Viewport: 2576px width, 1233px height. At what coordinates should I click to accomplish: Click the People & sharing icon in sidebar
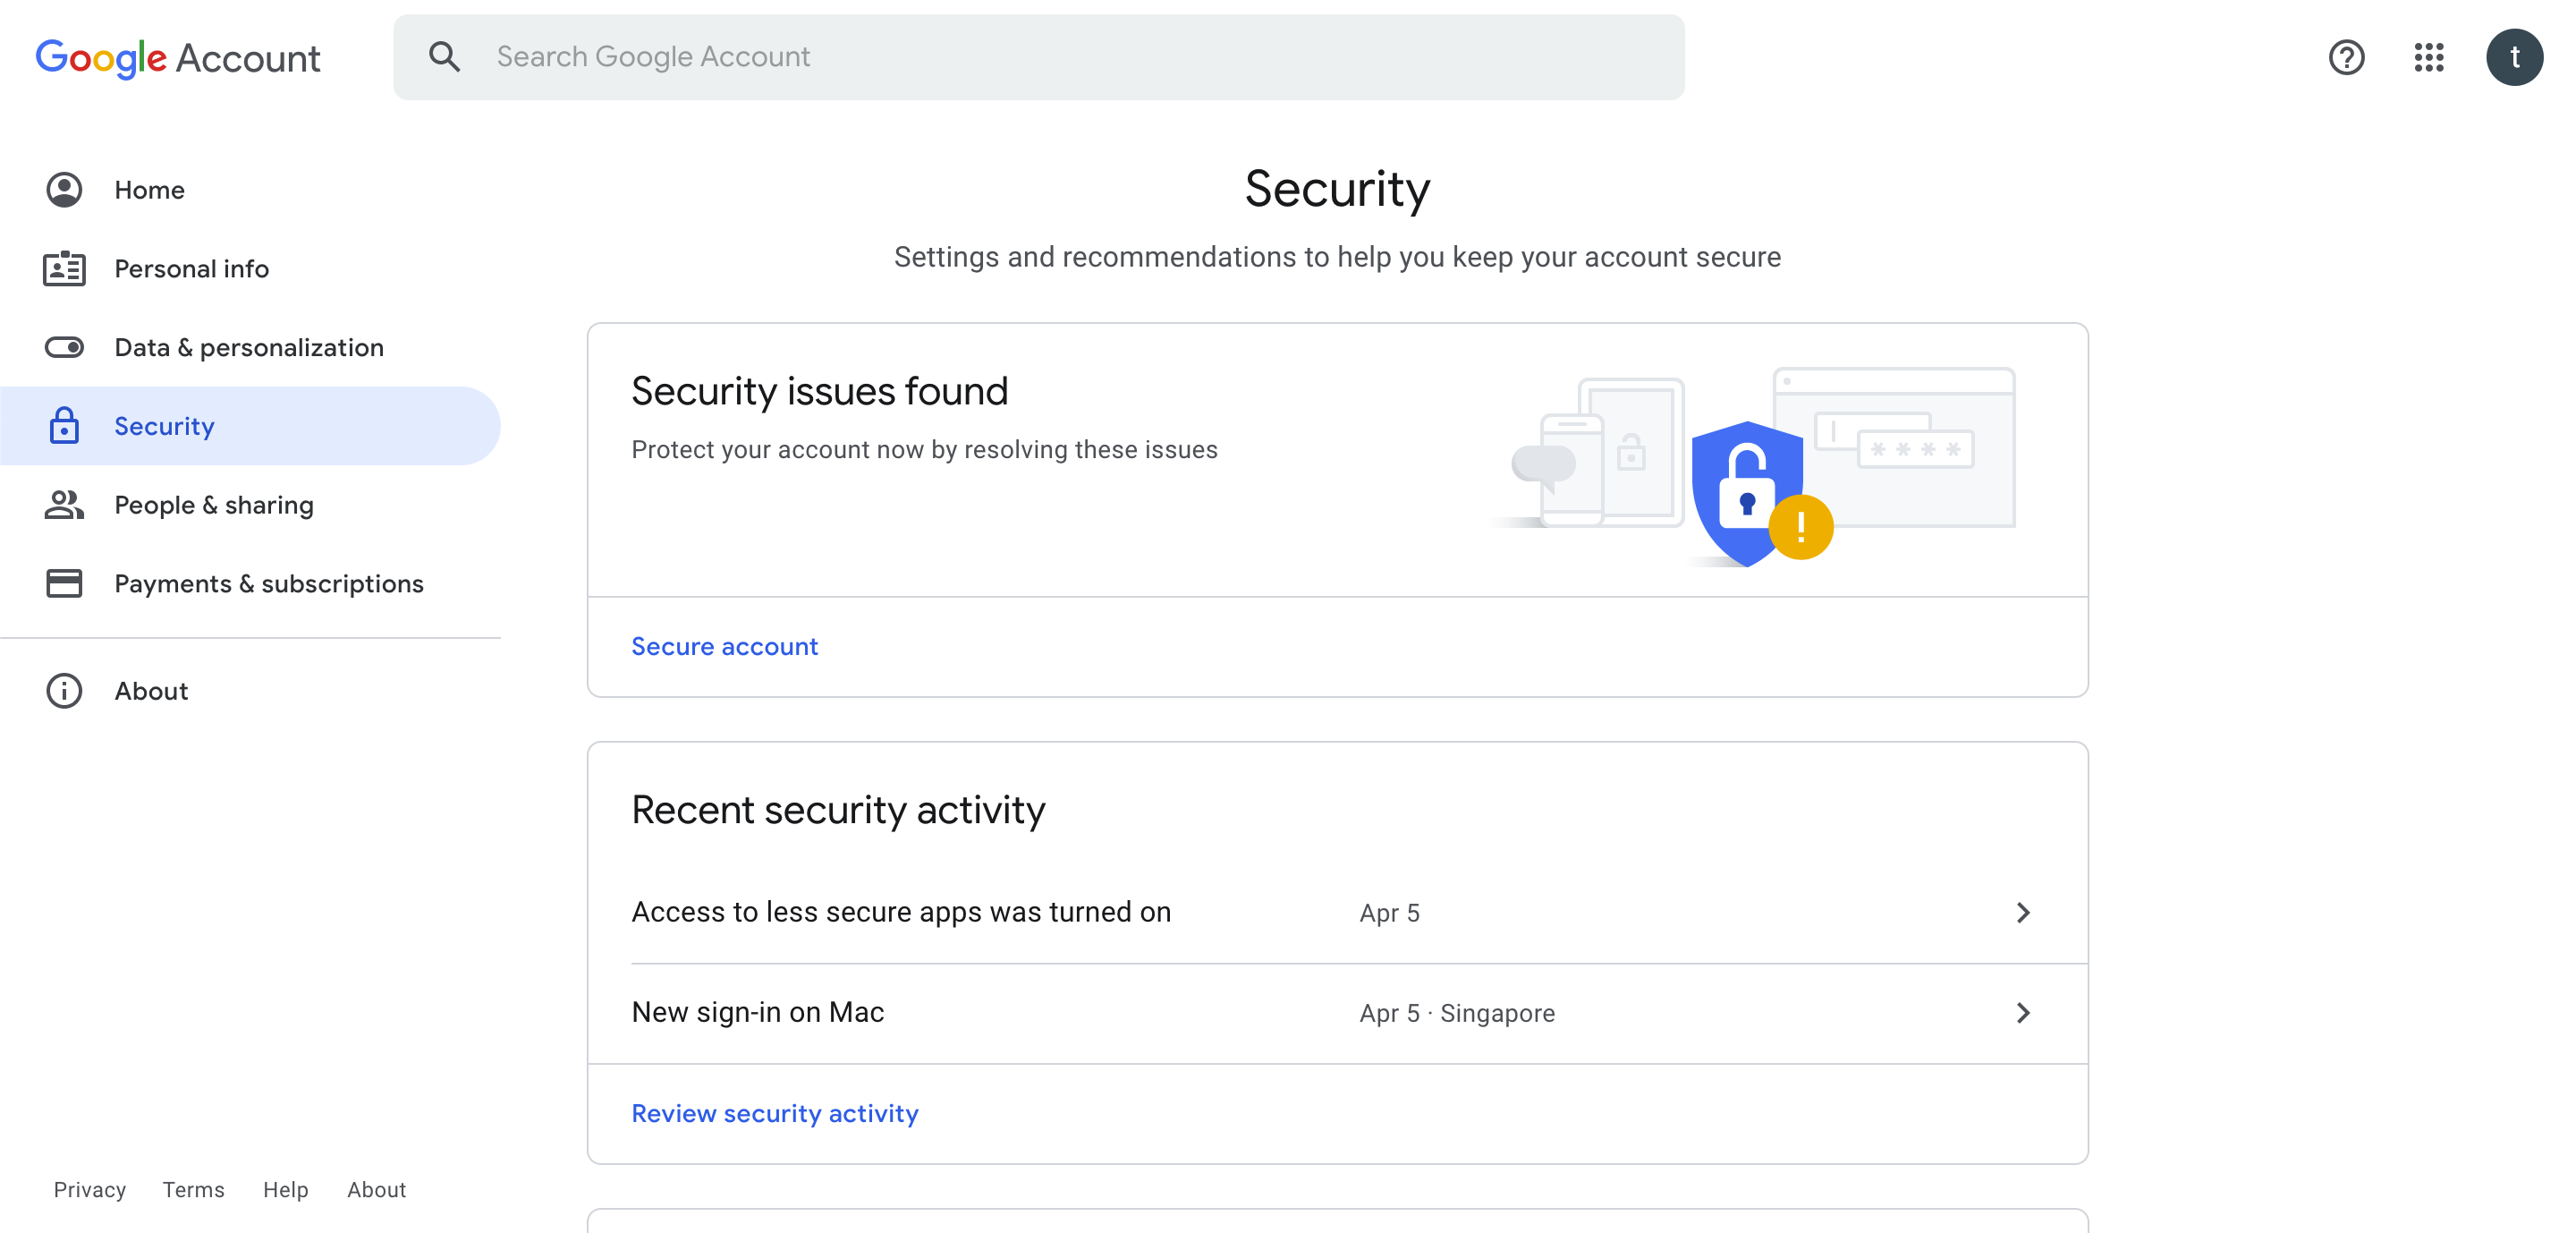64,503
